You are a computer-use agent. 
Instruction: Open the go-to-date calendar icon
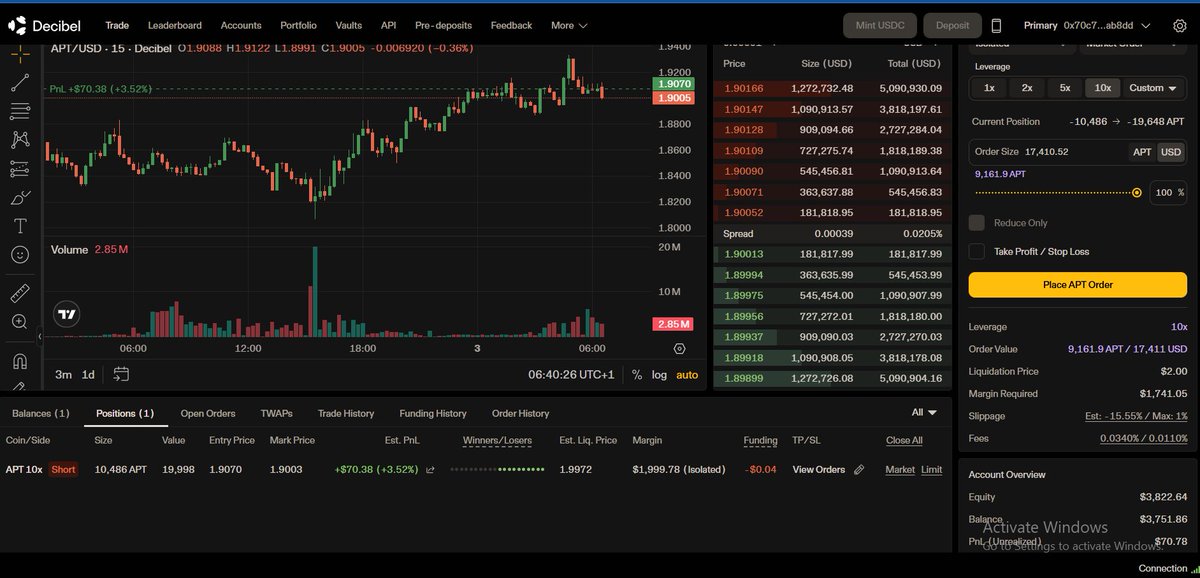(x=121, y=375)
